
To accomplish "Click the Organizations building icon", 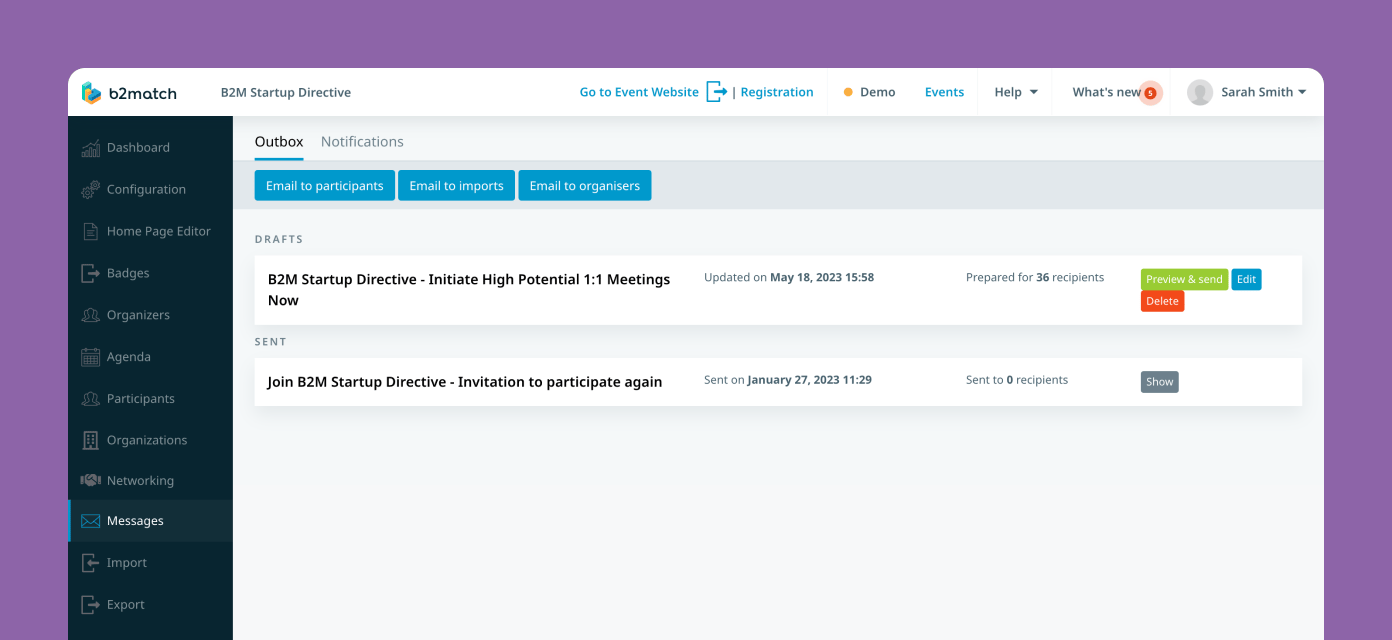I will (x=90, y=440).
